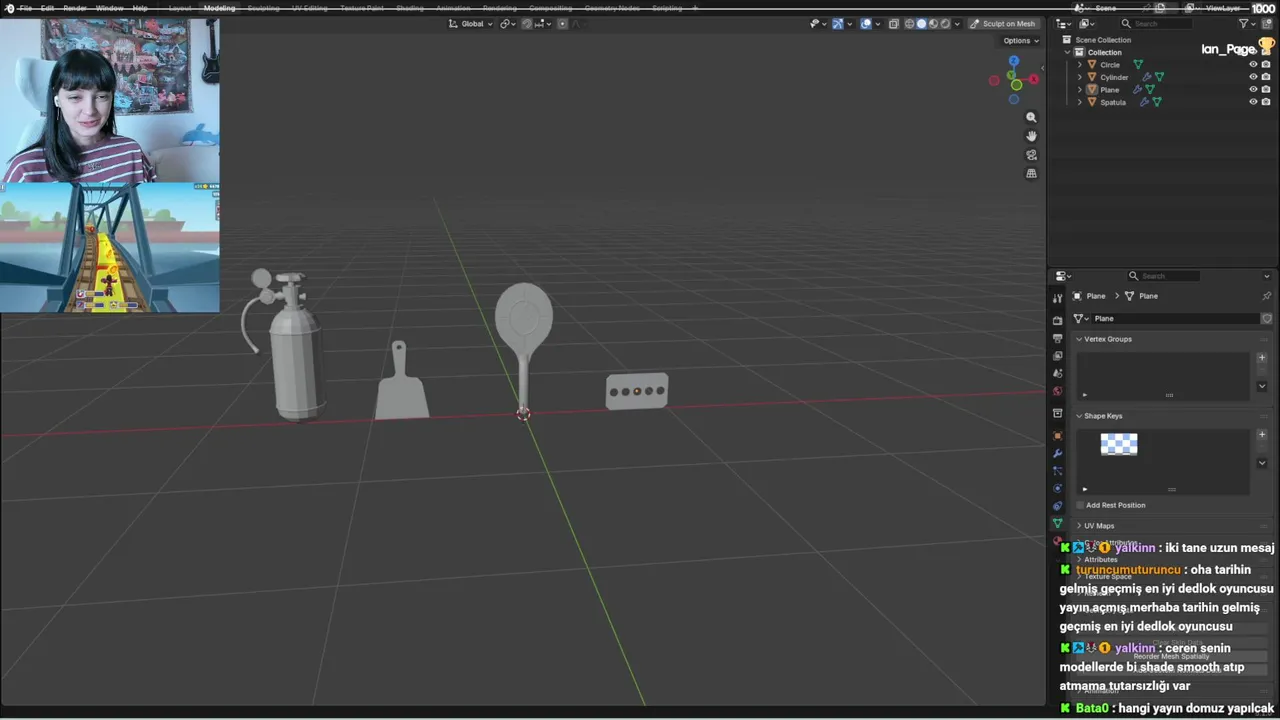The image size is (1280, 720).
Task: Select wireframe viewport shading mode
Action: click(x=910, y=24)
